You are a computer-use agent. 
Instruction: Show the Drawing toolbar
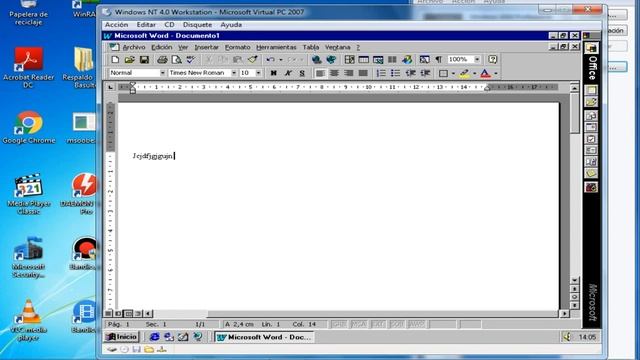(407, 60)
